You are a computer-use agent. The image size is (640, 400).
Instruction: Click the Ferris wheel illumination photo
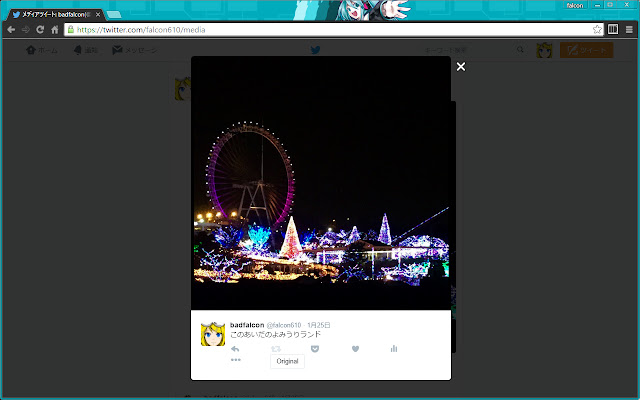click(321, 183)
